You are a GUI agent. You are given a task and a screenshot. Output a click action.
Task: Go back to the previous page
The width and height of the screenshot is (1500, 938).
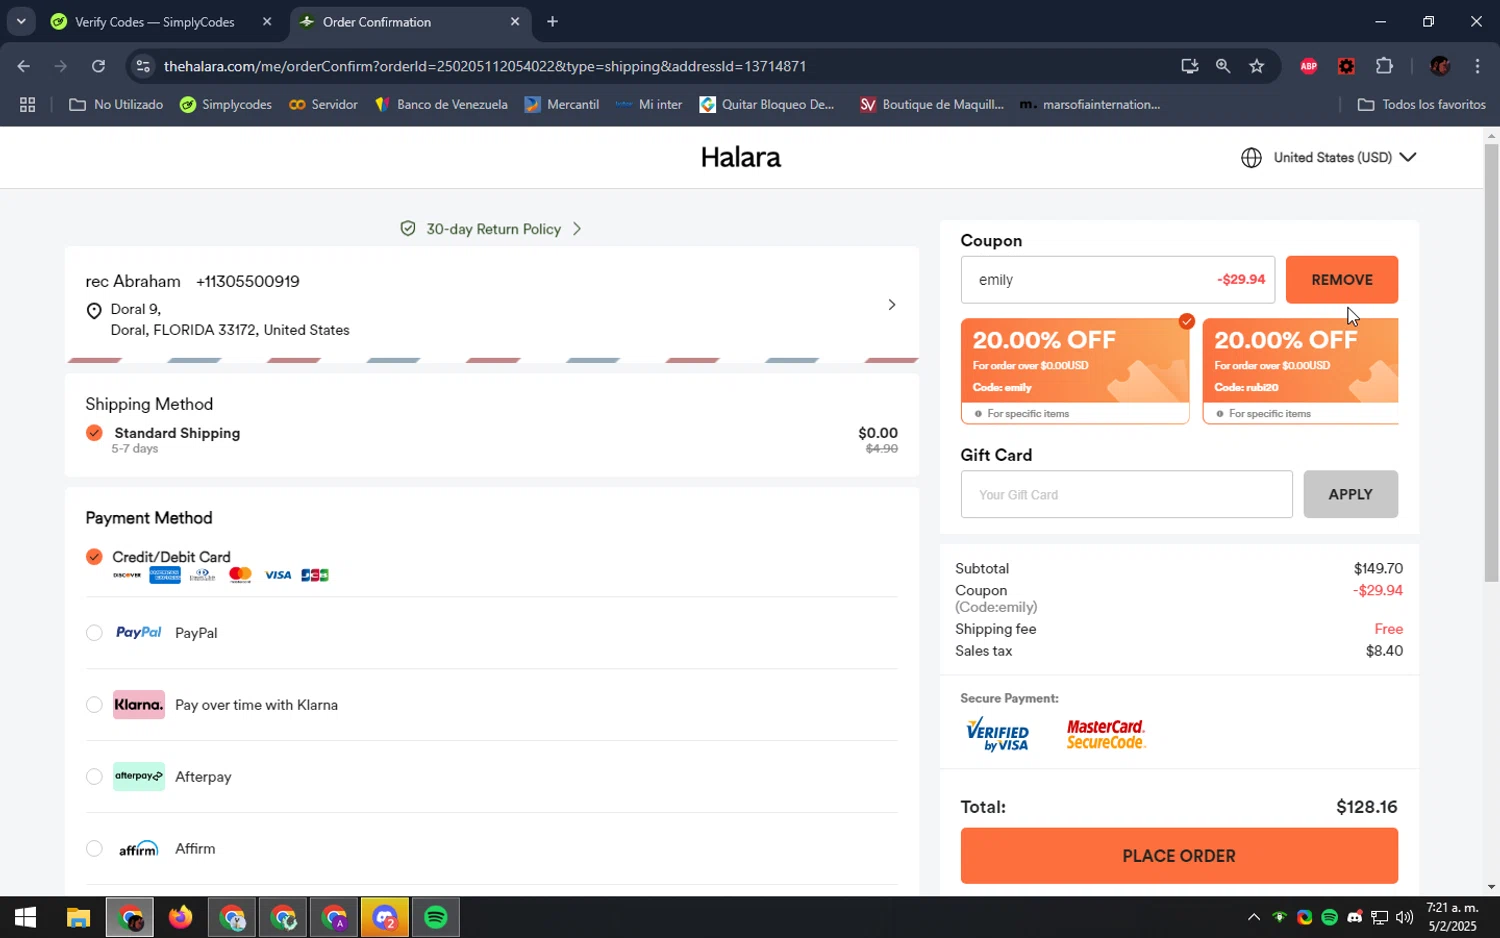23,66
